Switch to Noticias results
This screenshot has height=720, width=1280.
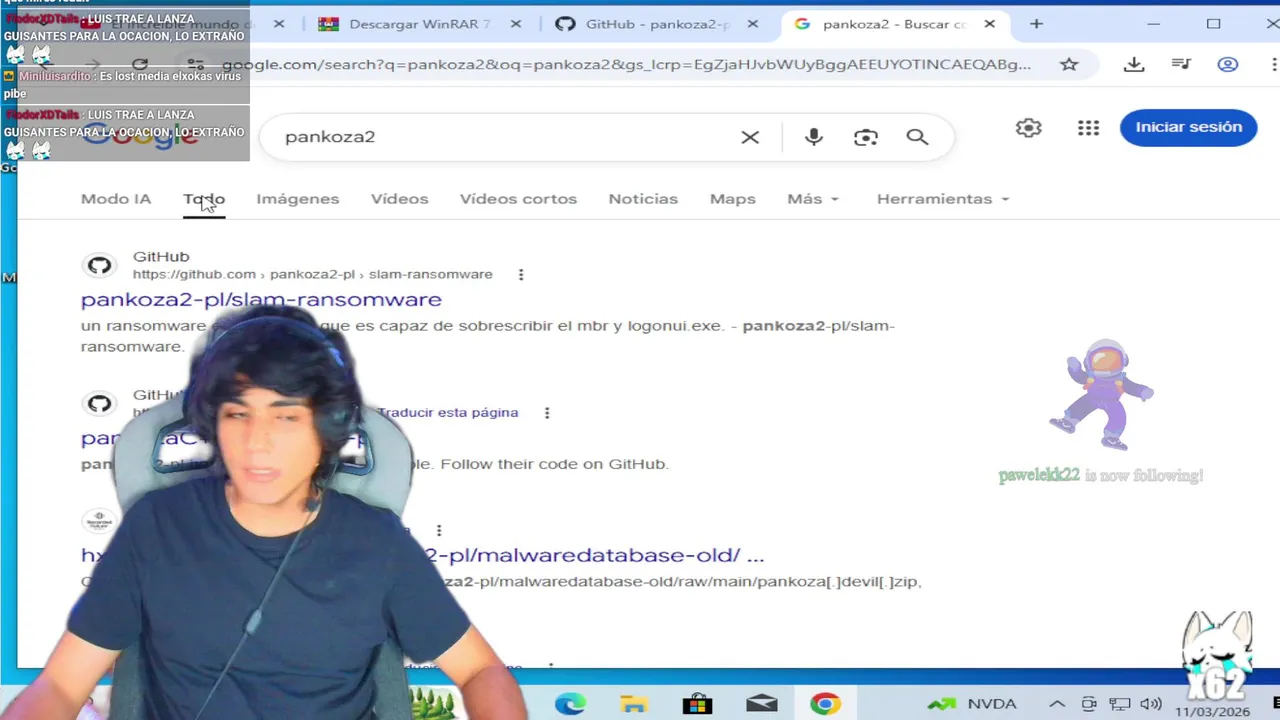pyautogui.click(x=643, y=199)
